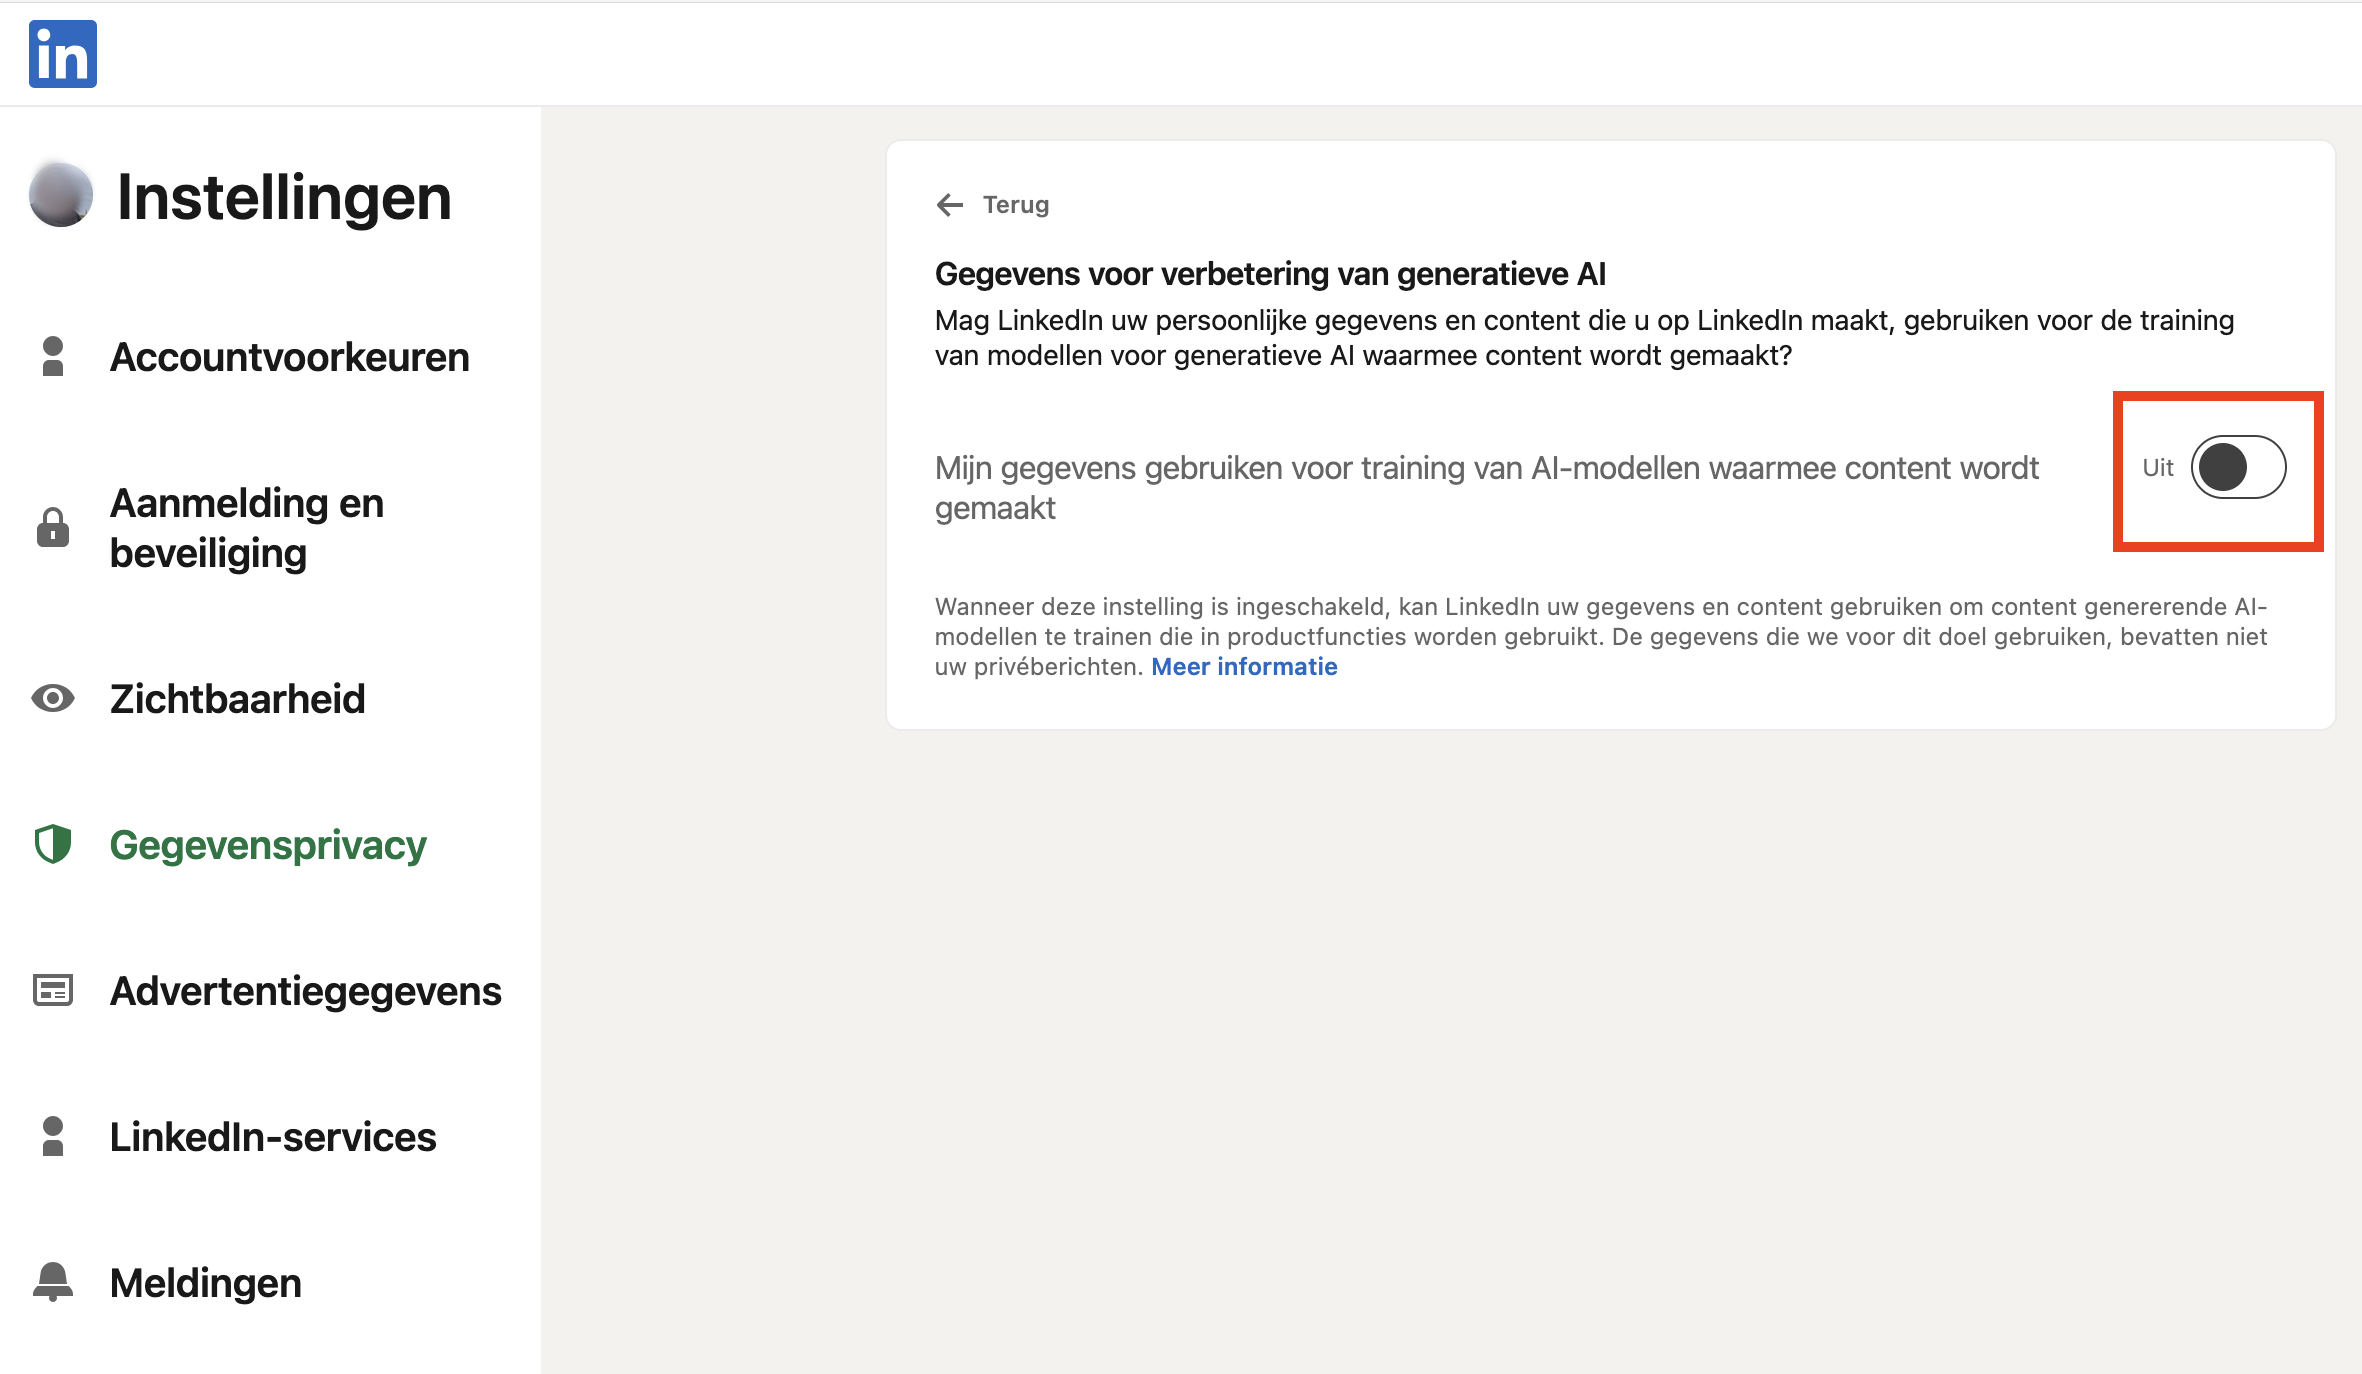
Task: Open Advertentiegegevens settings
Action: [305, 990]
